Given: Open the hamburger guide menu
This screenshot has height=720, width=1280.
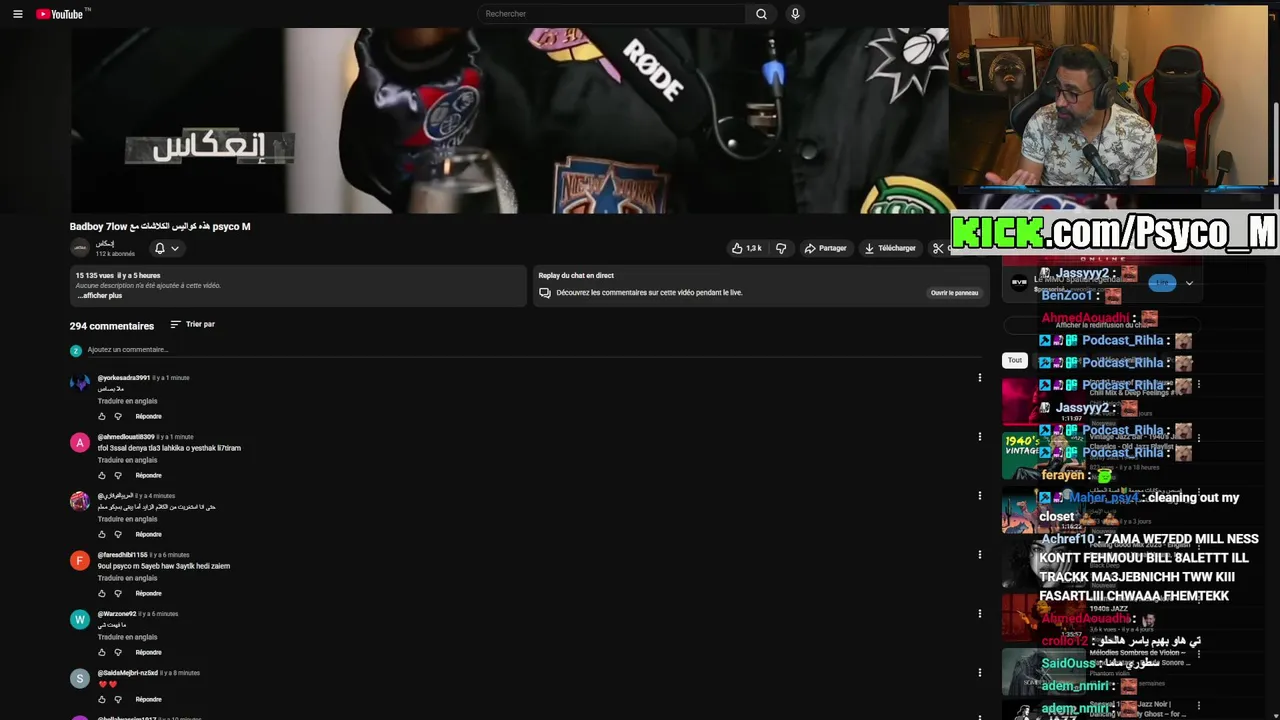Looking at the screenshot, I should tap(17, 14).
